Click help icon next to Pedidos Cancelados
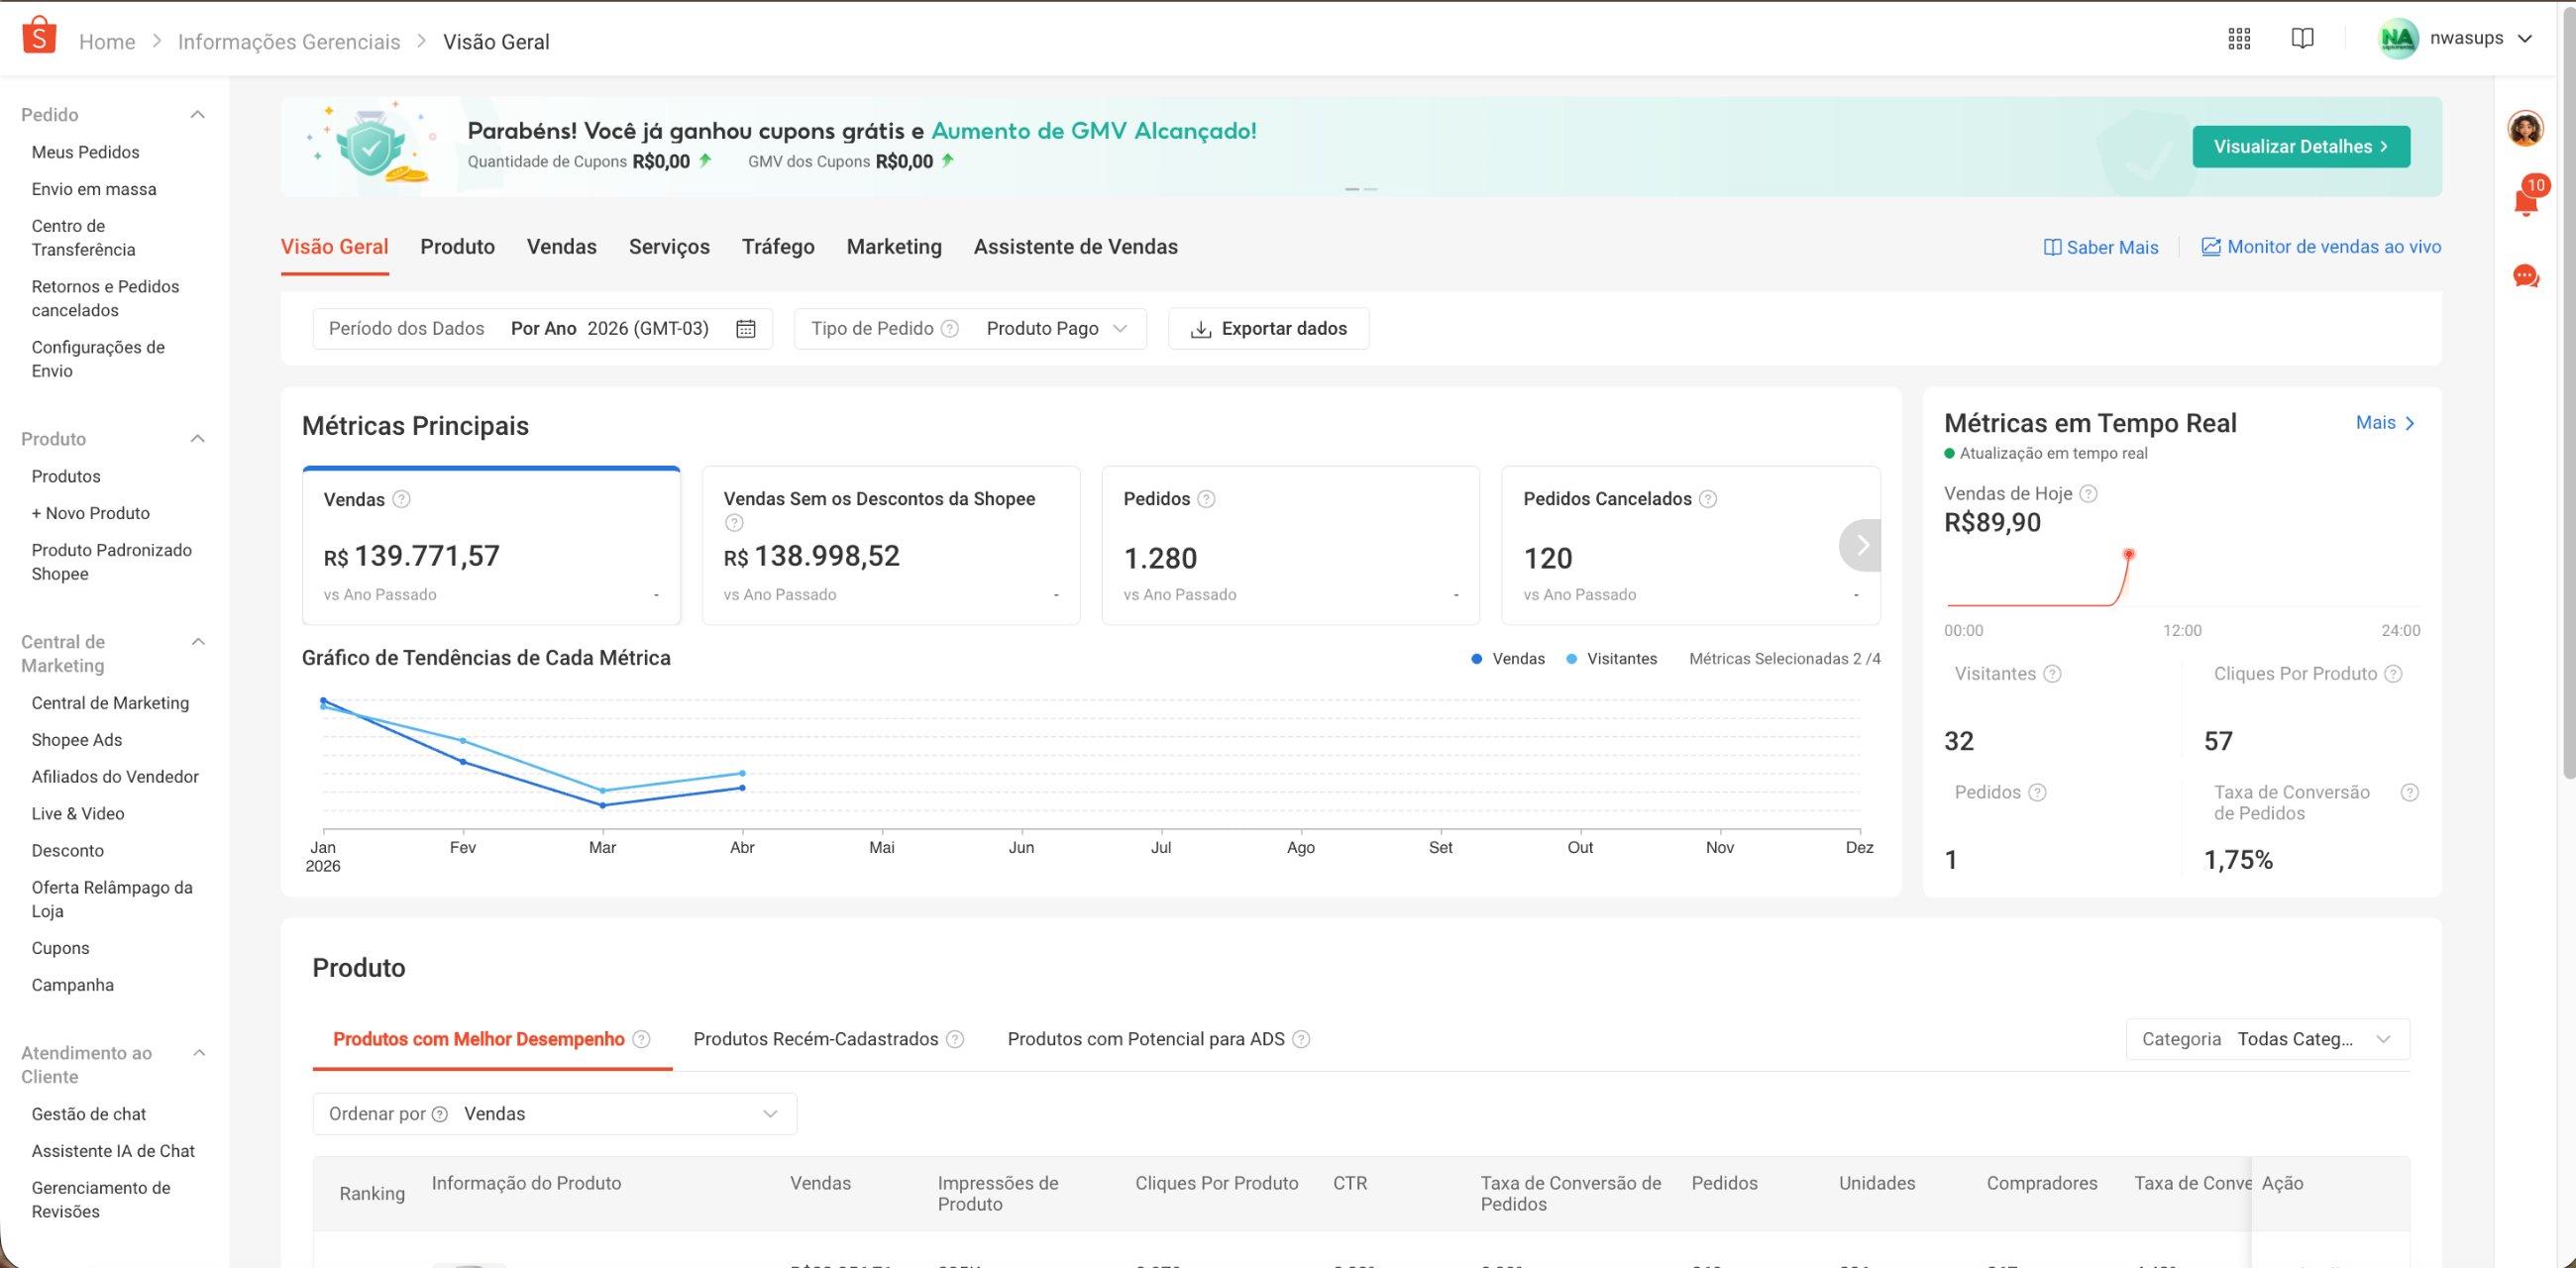 coord(1708,499)
